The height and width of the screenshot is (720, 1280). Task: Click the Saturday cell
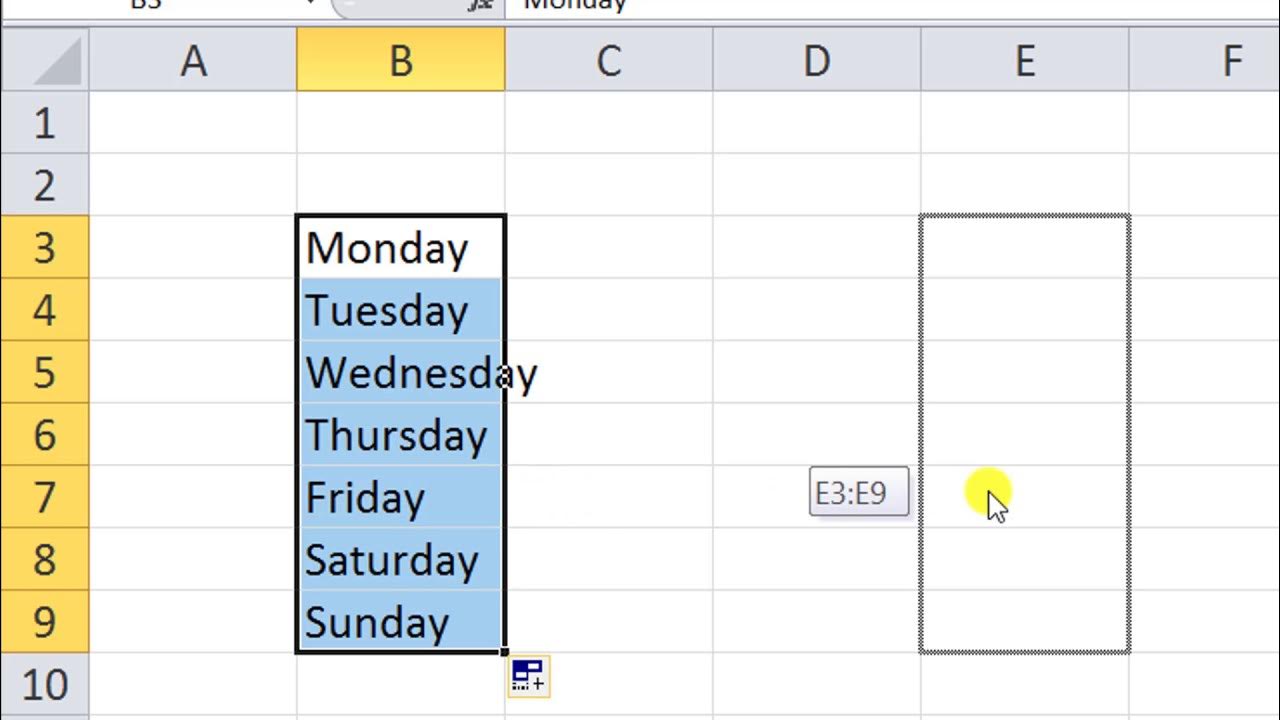tap(401, 560)
